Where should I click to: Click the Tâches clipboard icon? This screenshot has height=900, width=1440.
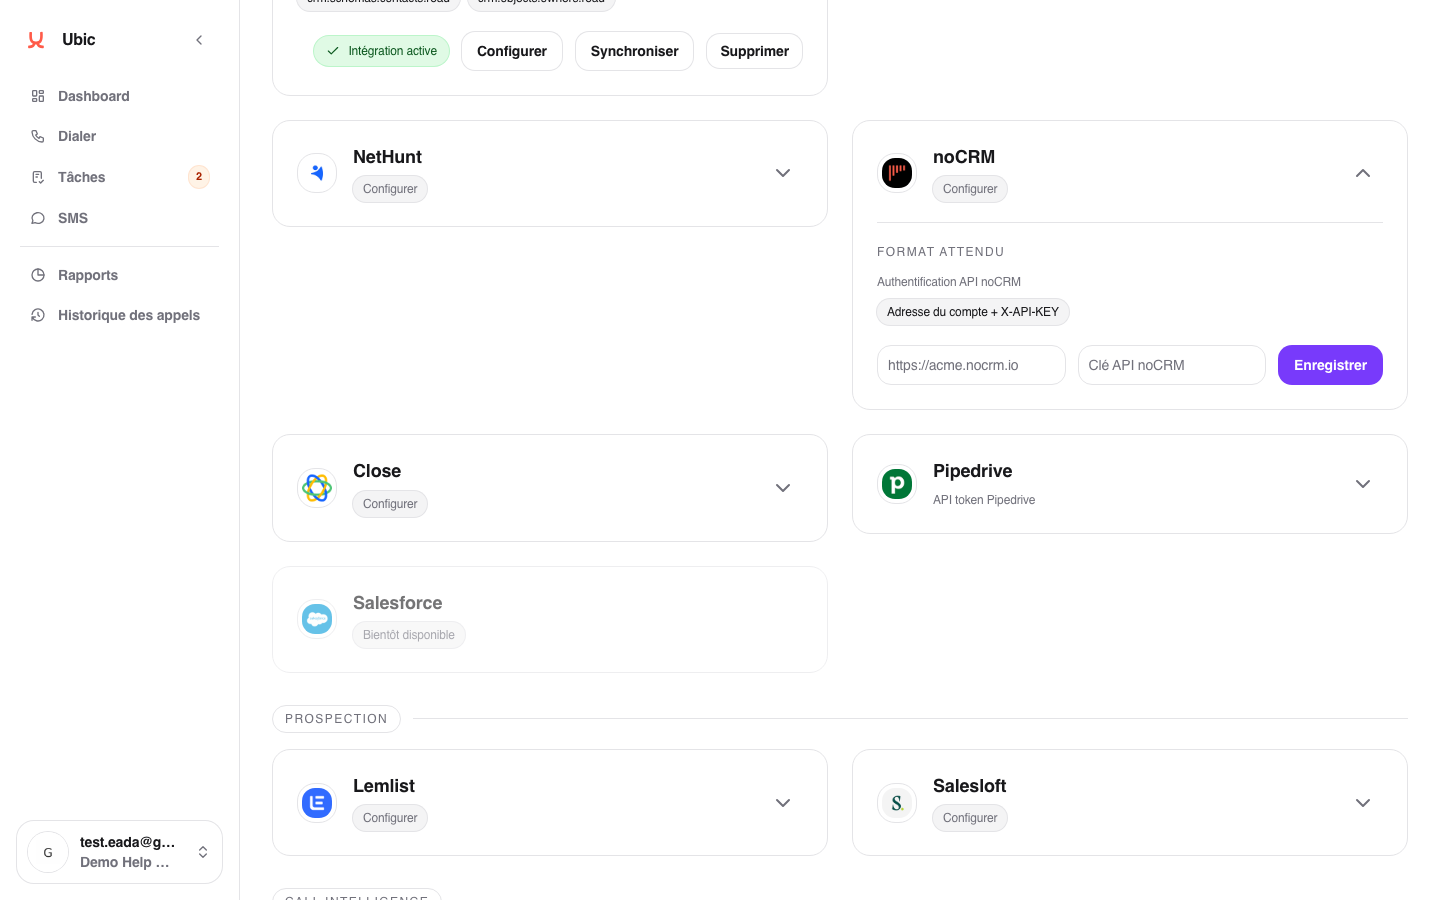(38, 177)
